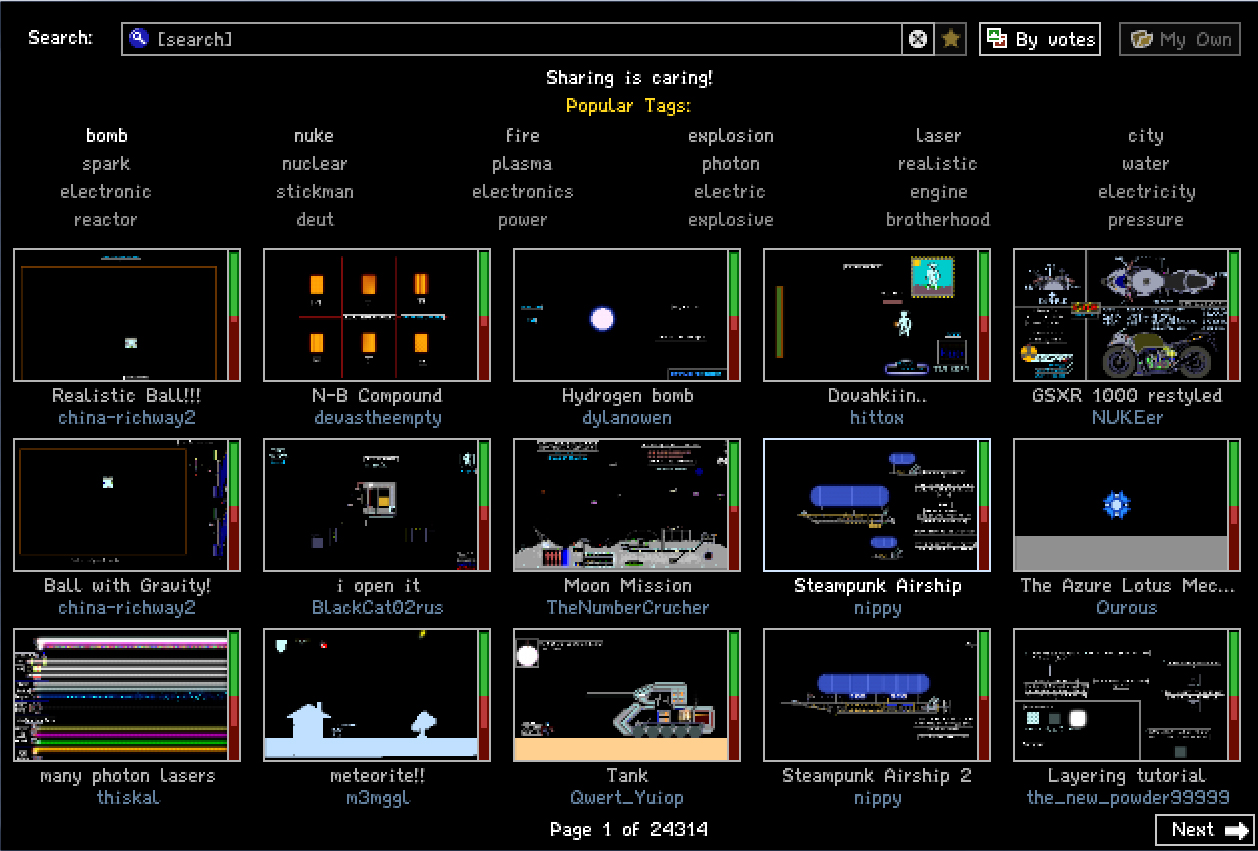Filter by the spark tag
This screenshot has height=851, width=1258.
click(106, 164)
